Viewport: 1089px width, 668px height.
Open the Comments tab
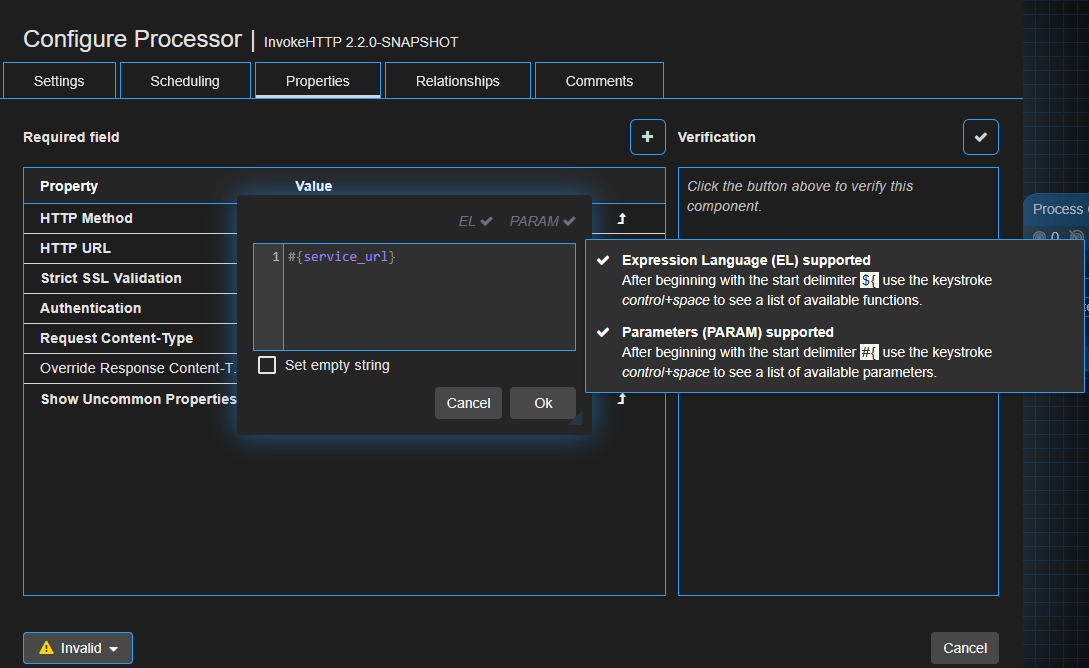pos(599,80)
